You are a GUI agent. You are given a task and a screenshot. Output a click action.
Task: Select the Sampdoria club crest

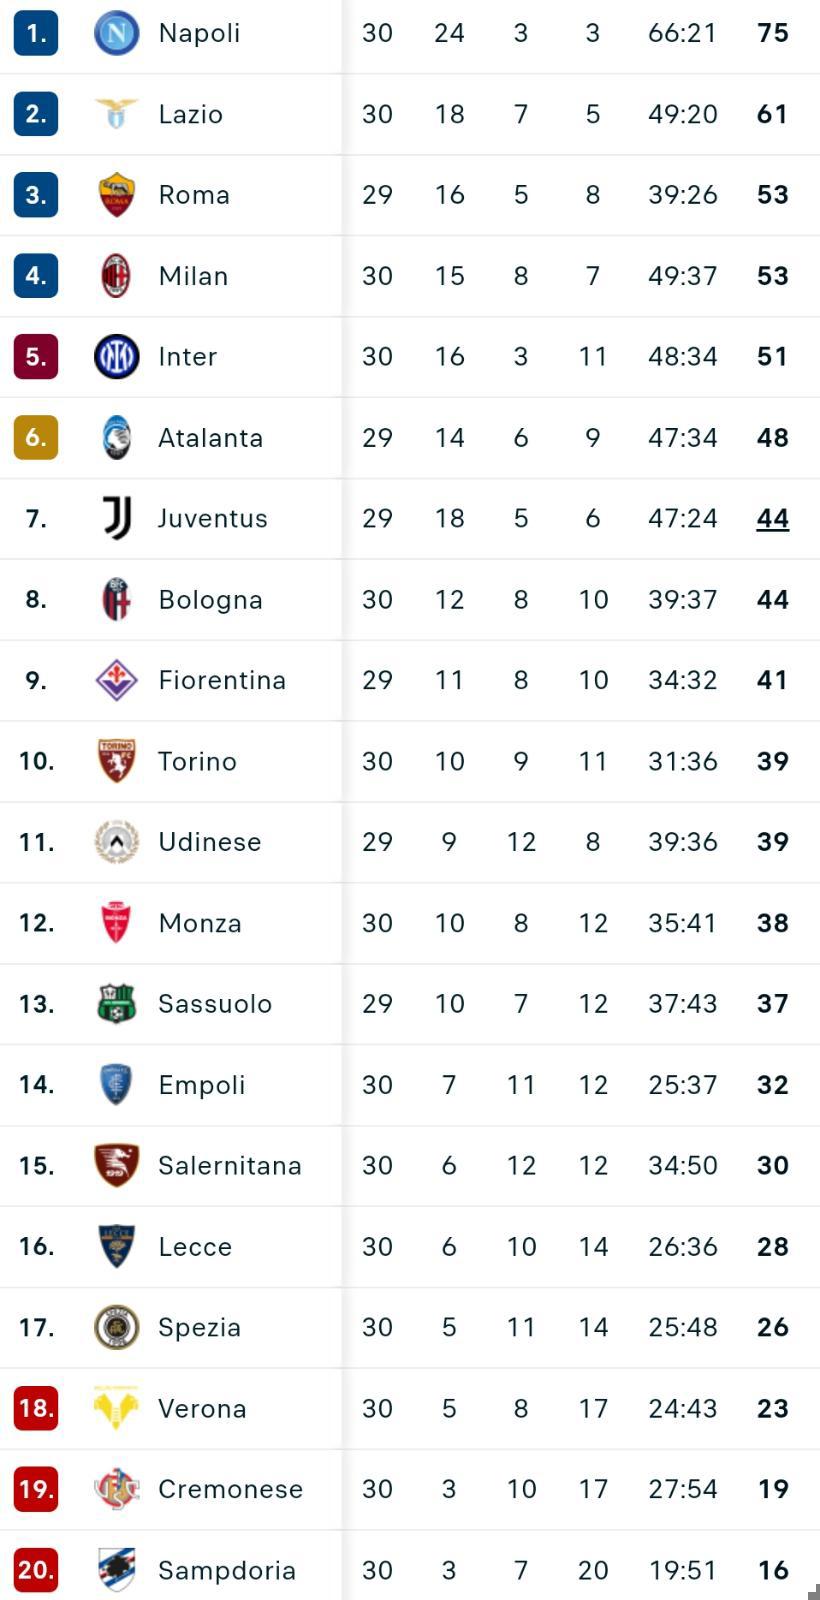116,1570
